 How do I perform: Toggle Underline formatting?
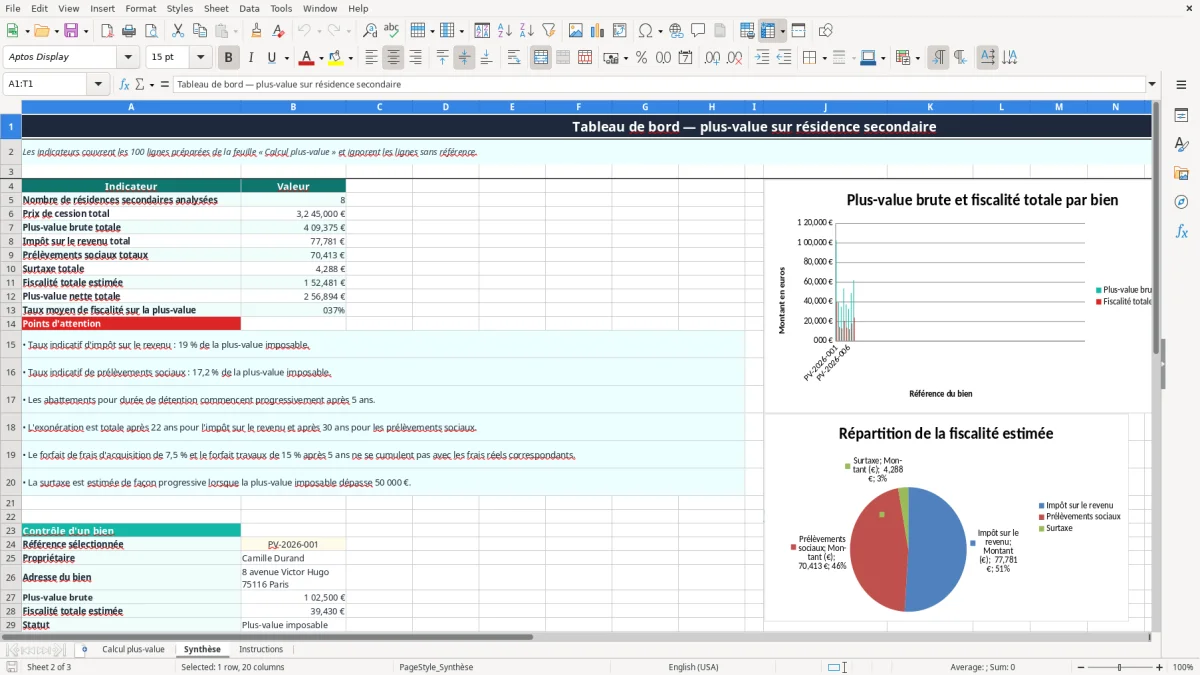pyautogui.click(x=271, y=57)
